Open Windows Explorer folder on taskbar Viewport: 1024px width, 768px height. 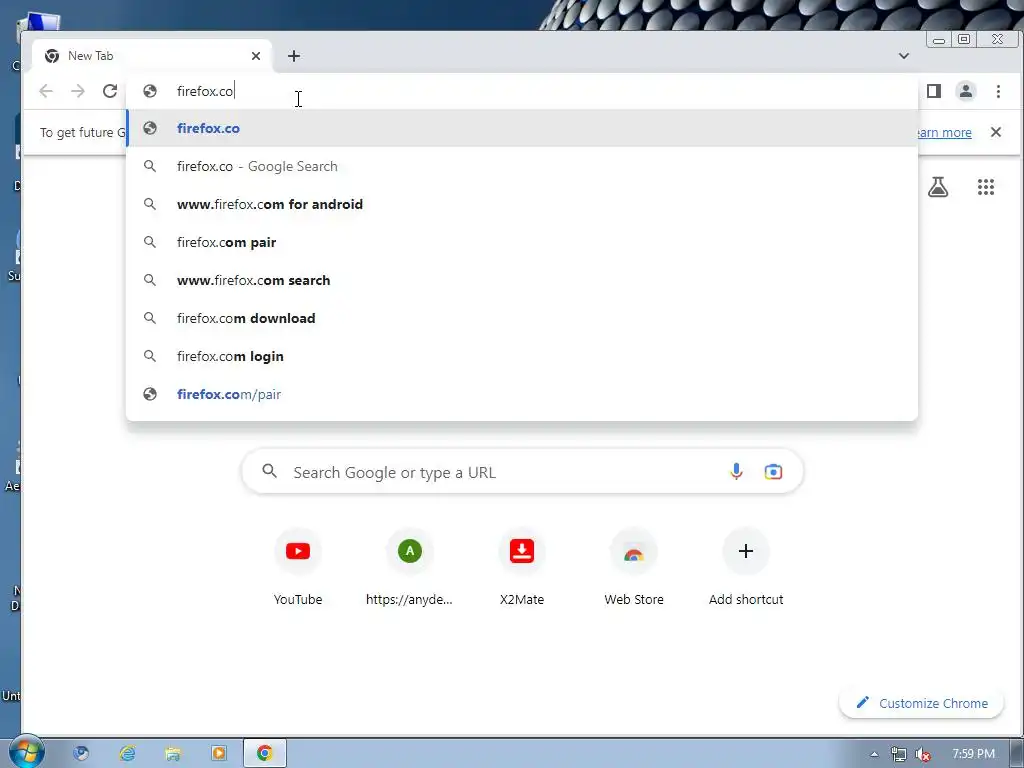click(x=173, y=753)
